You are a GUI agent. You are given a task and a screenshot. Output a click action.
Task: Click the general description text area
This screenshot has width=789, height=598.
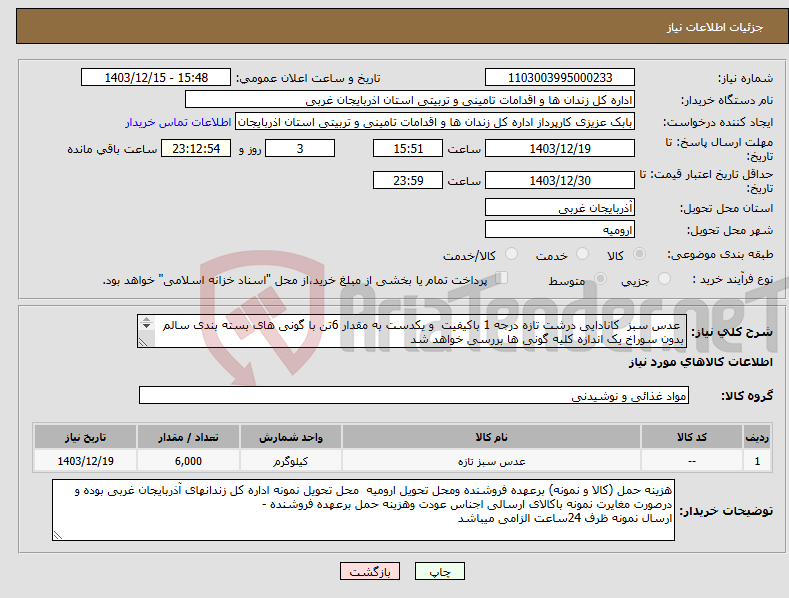tap(412, 331)
